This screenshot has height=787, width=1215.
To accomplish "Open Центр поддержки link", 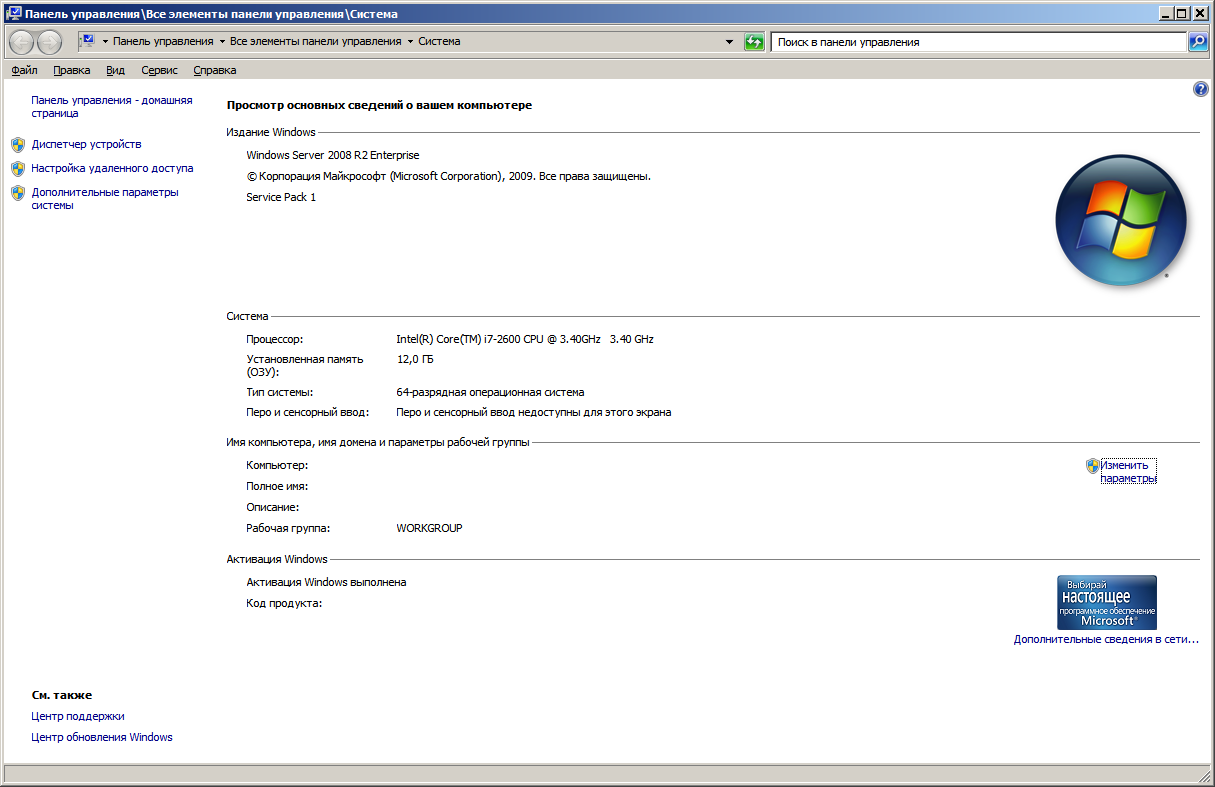I will [x=78, y=716].
